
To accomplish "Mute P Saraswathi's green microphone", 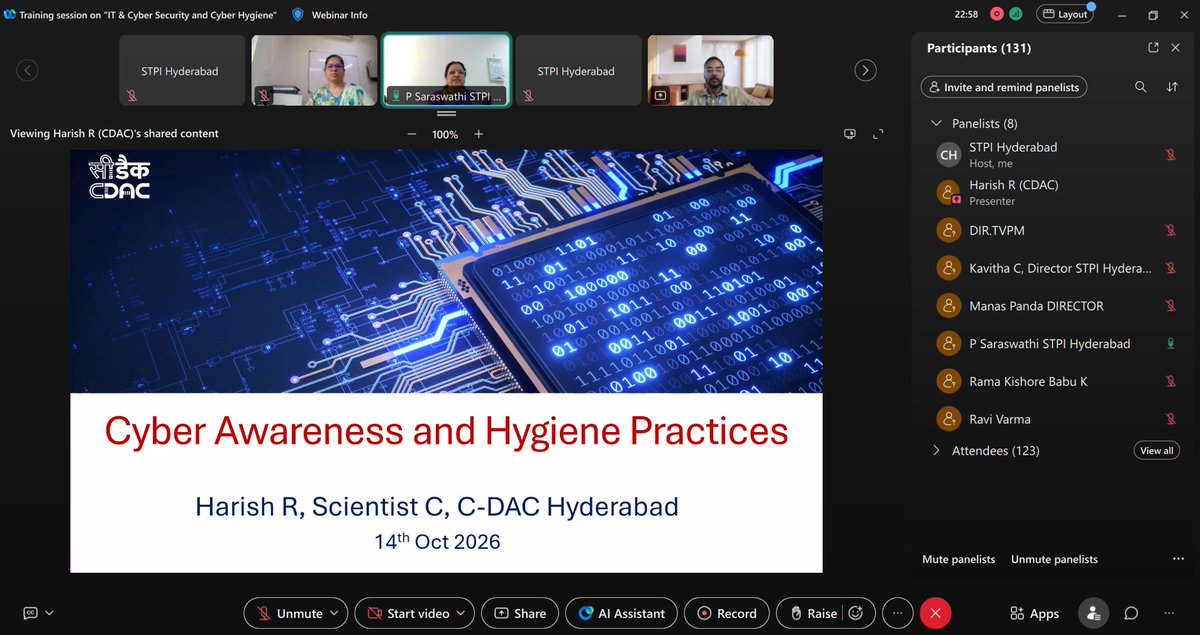I will 1170,343.
